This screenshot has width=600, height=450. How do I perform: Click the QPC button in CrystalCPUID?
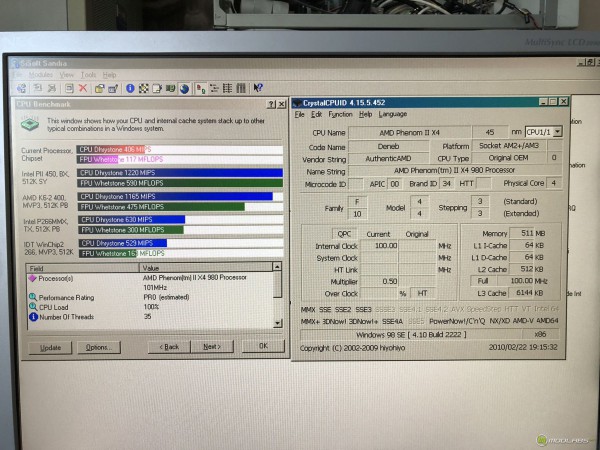tap(344, 234)
